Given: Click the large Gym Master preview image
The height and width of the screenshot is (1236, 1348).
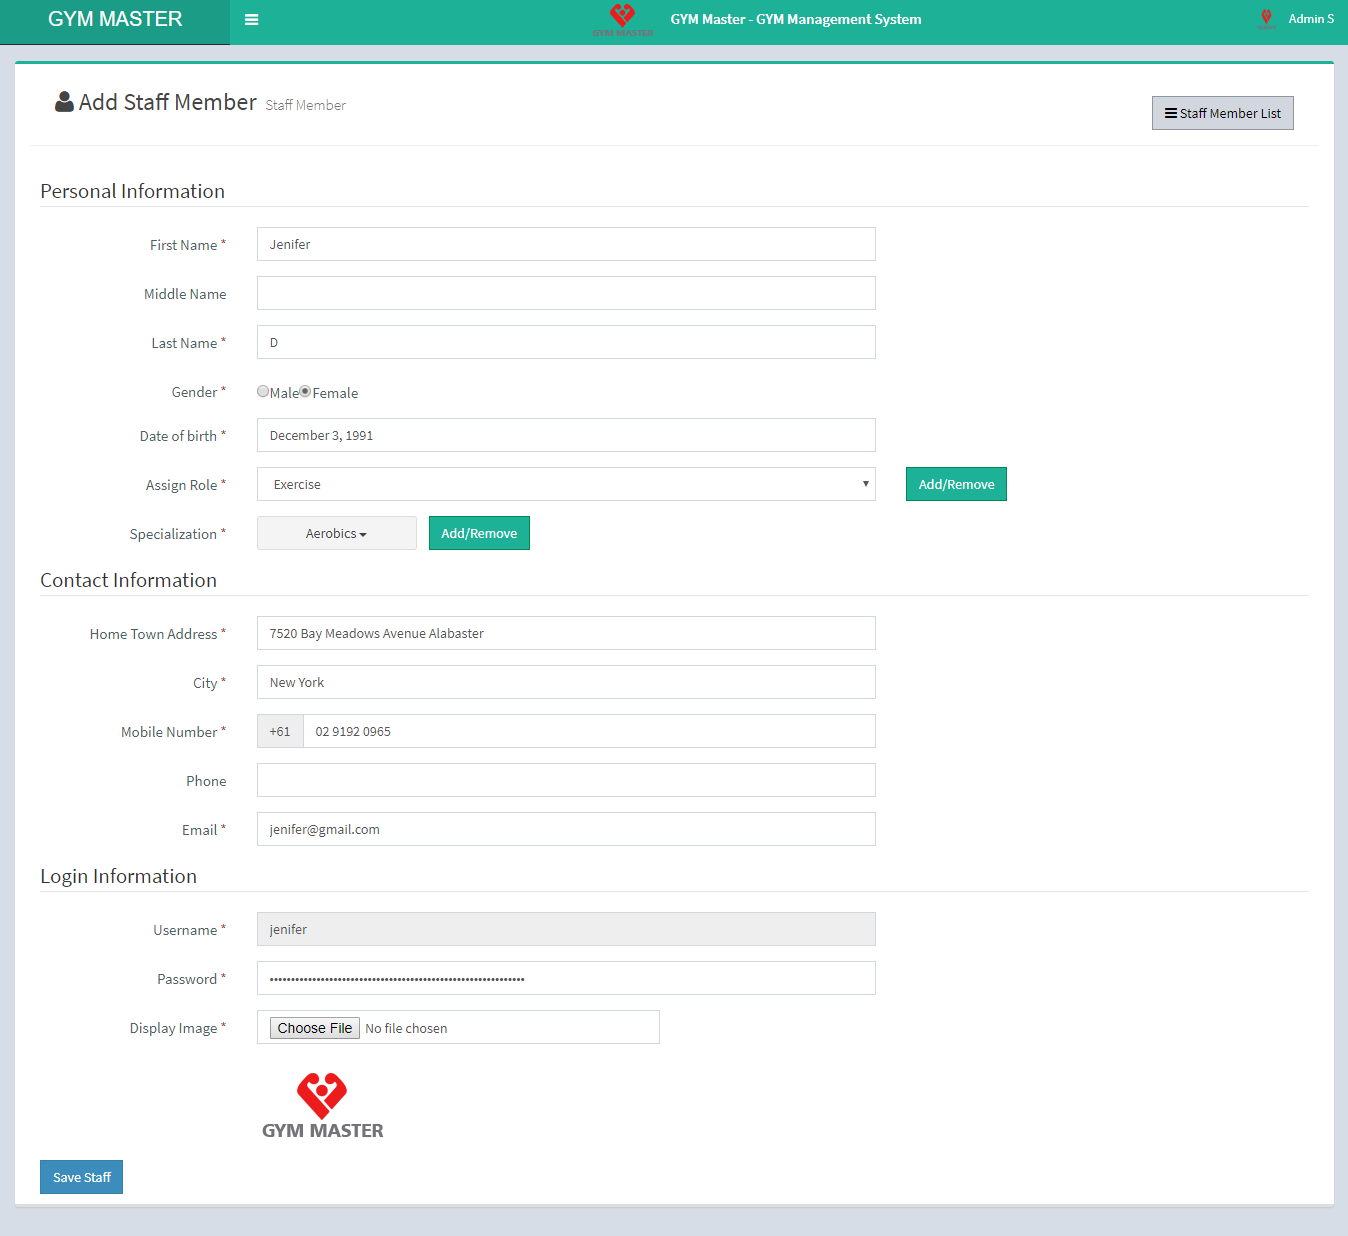Looking at the screenshot, I should 322,1106.
